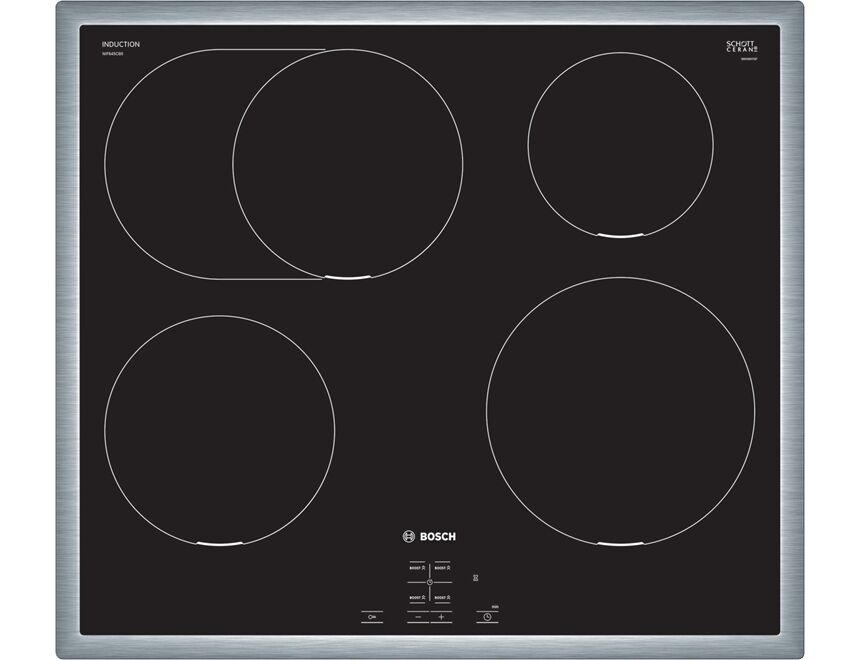Select the bottom-left Boost zone control
Viewport: 860px width, 660px height.
[416, 597]
